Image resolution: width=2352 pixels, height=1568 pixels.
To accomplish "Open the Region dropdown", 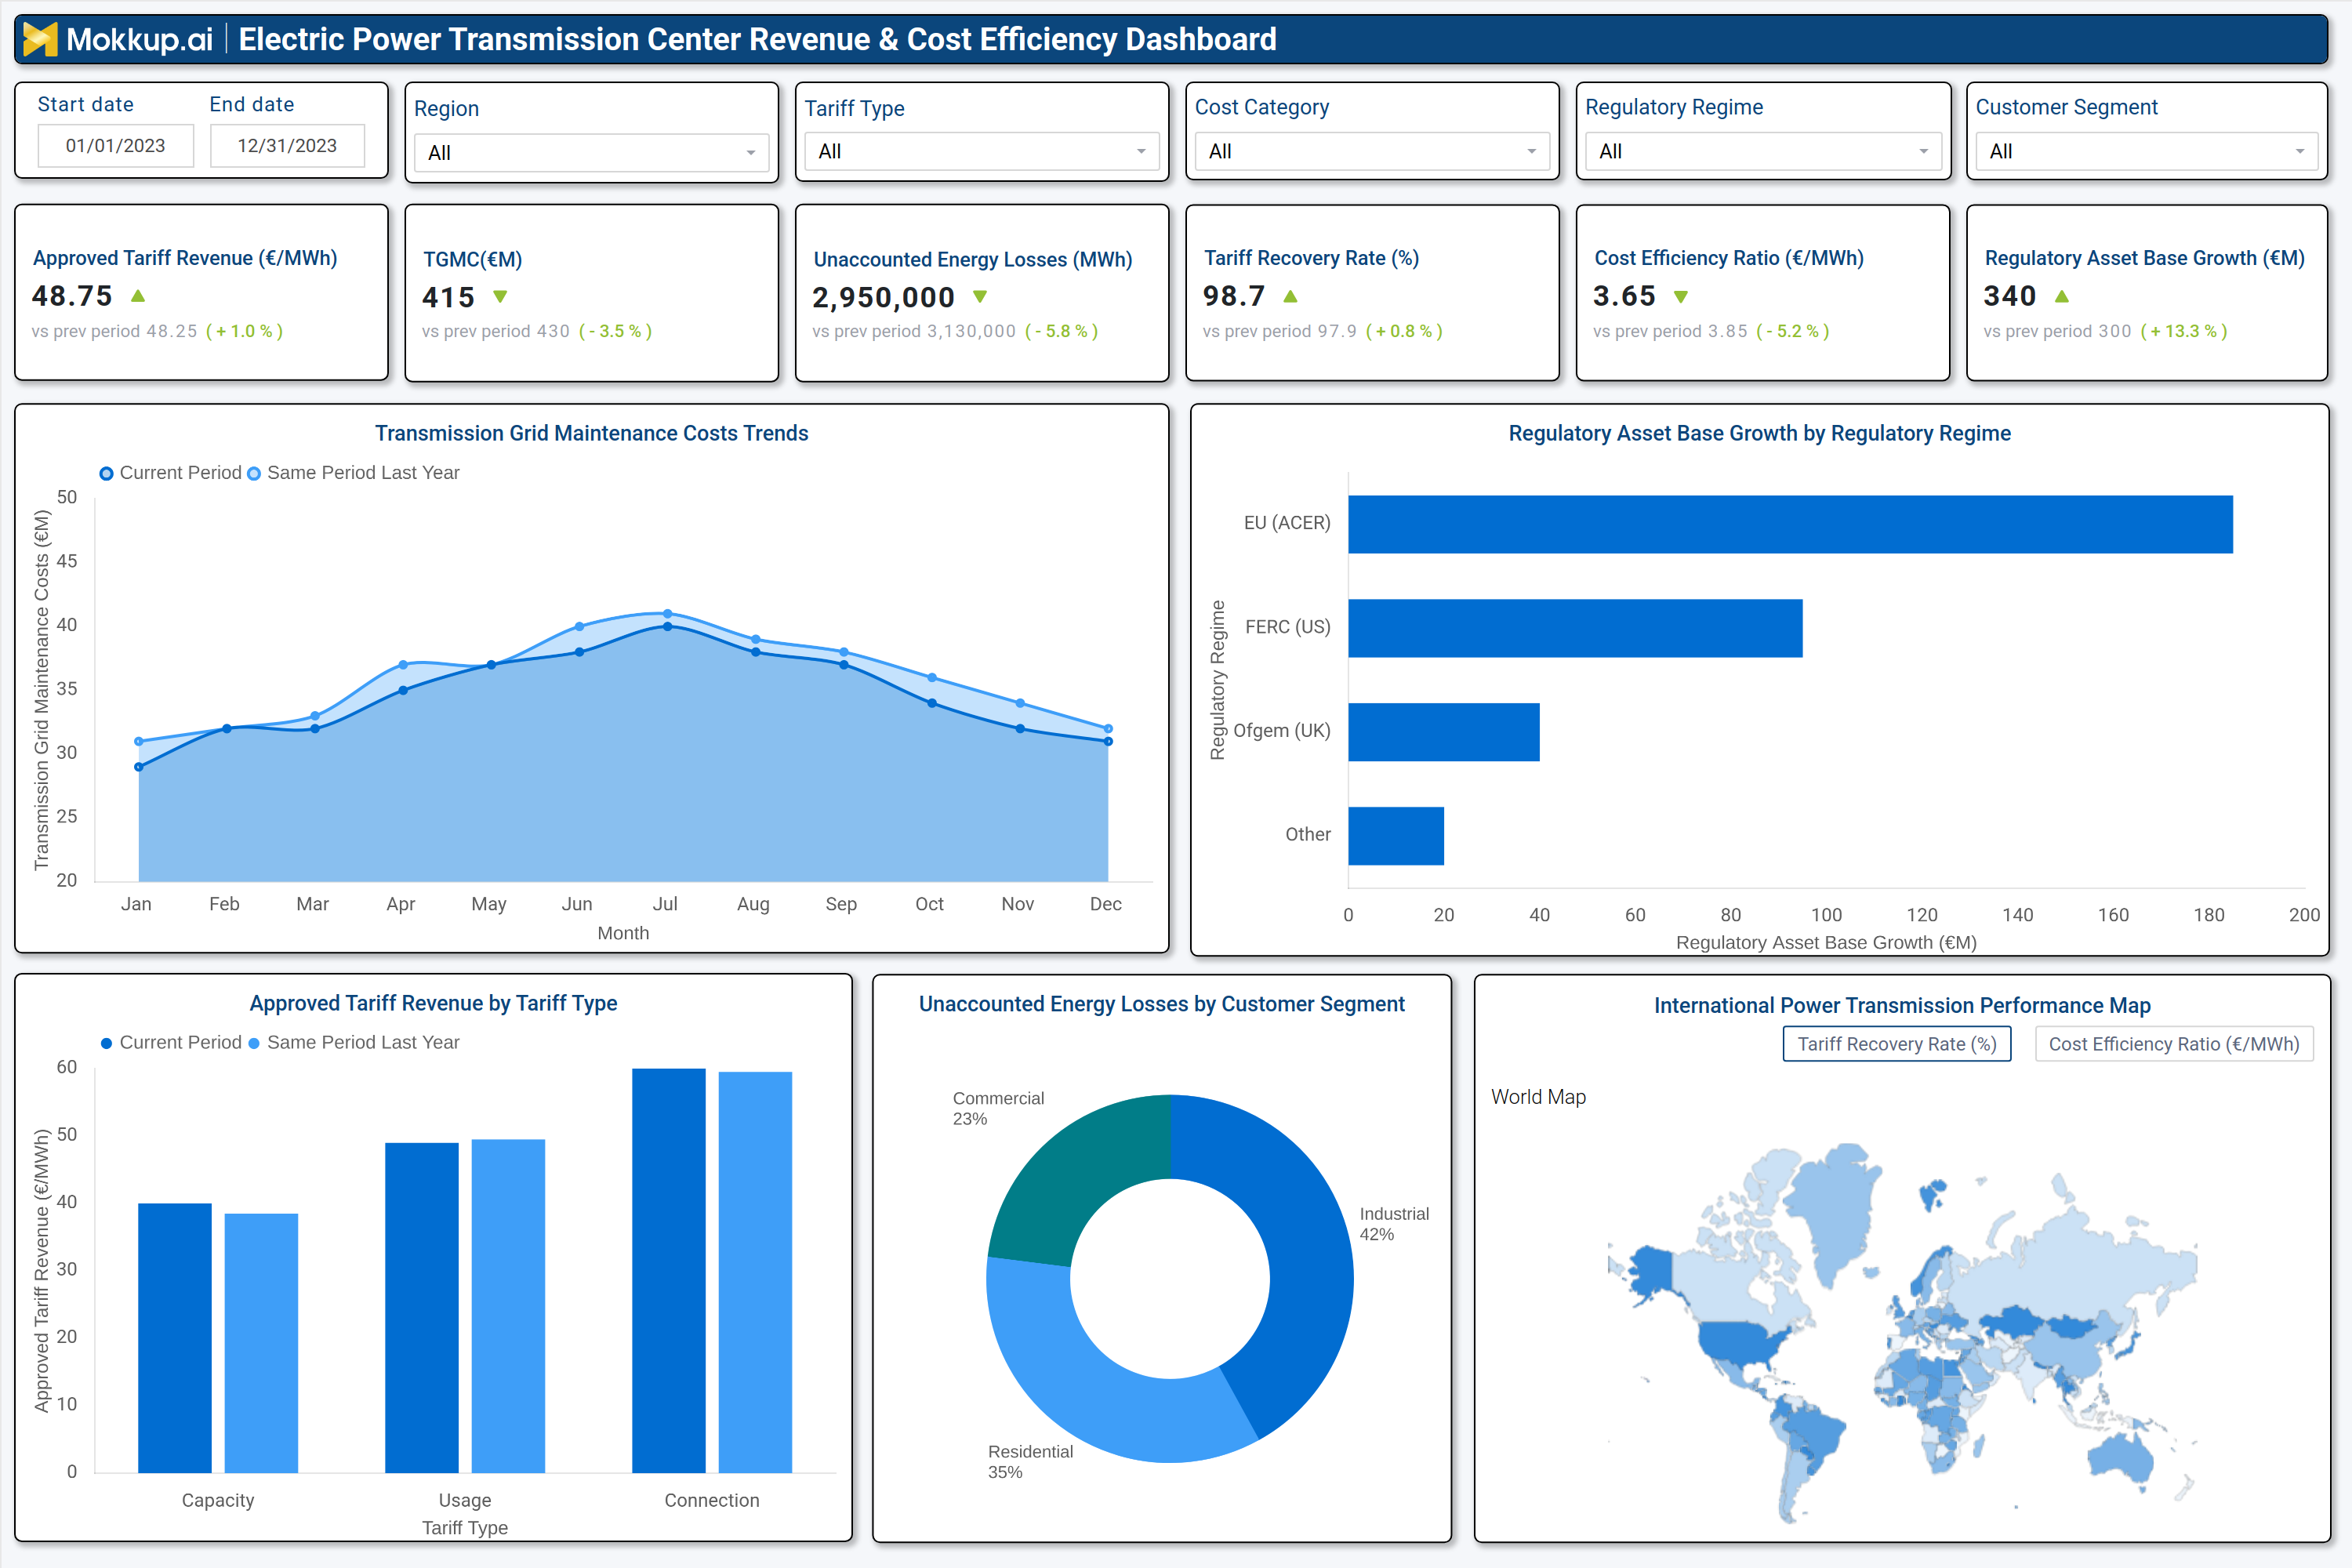I will (592, 153).
